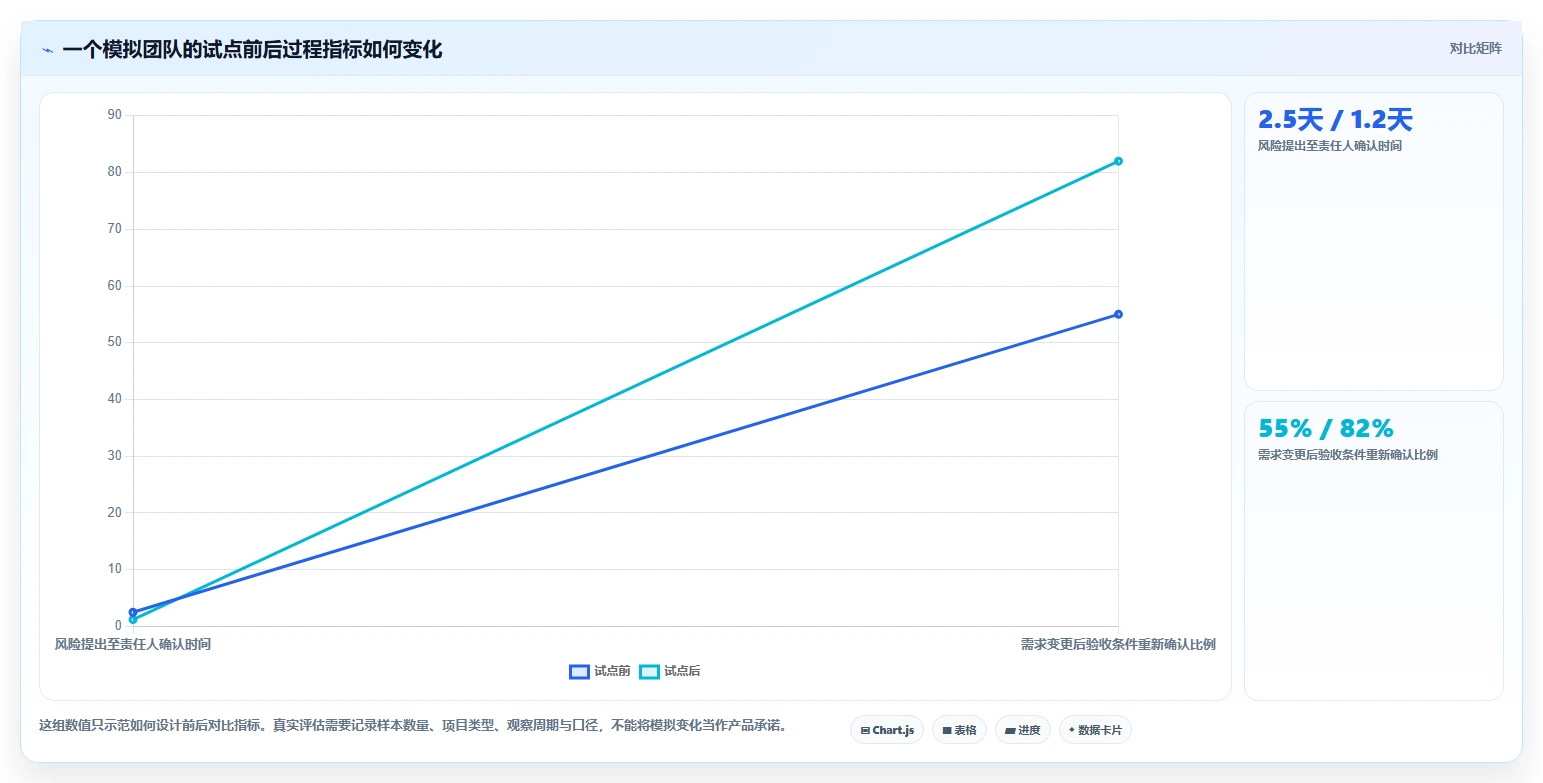Click the 试点前 data point at 55

(x=1118, y=314)
